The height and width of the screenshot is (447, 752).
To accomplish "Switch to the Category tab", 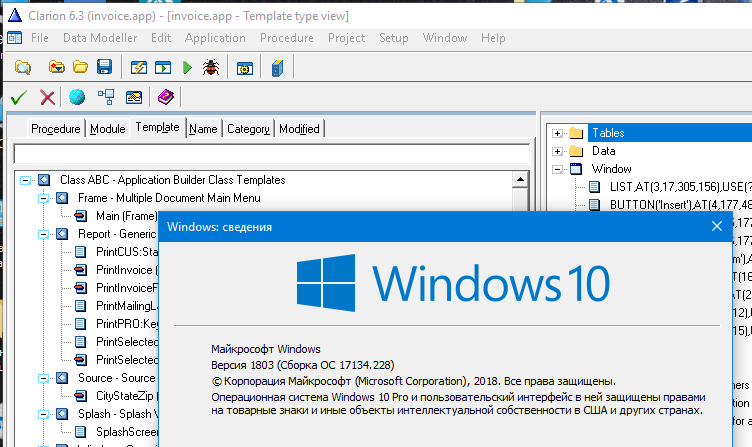I will coord(248,129).
